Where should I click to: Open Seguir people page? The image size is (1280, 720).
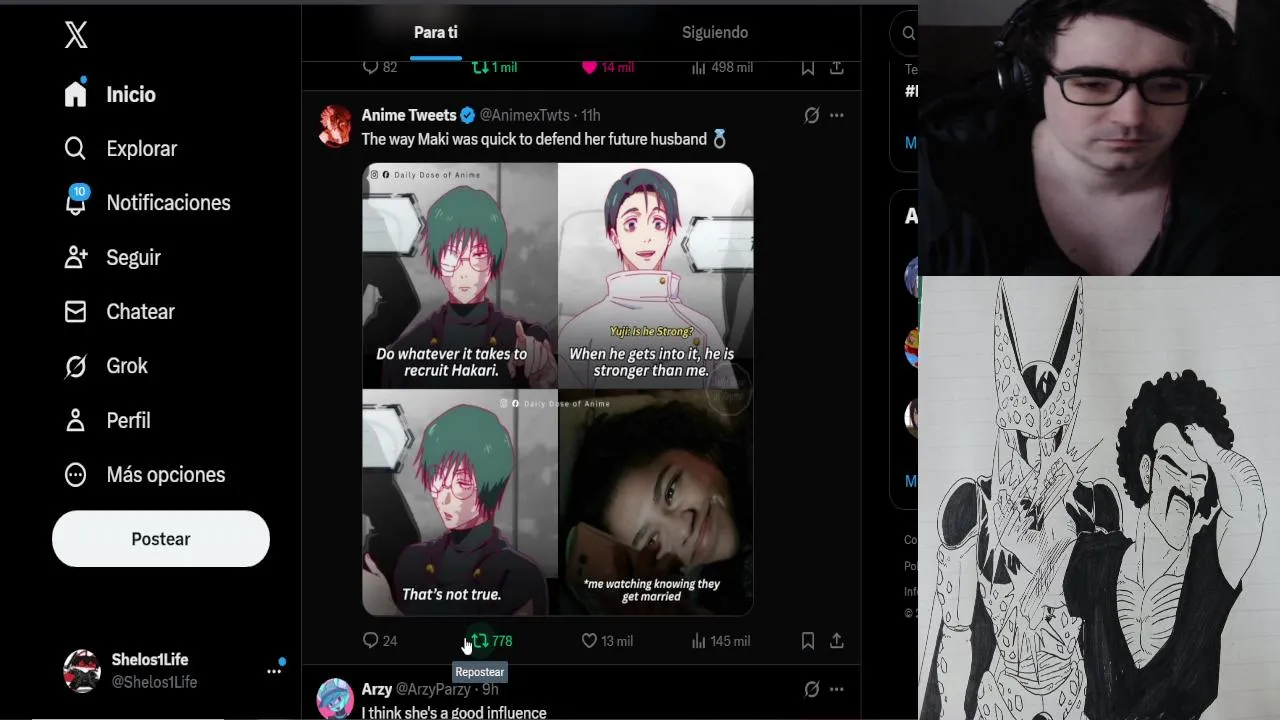(x=112, y=257)
